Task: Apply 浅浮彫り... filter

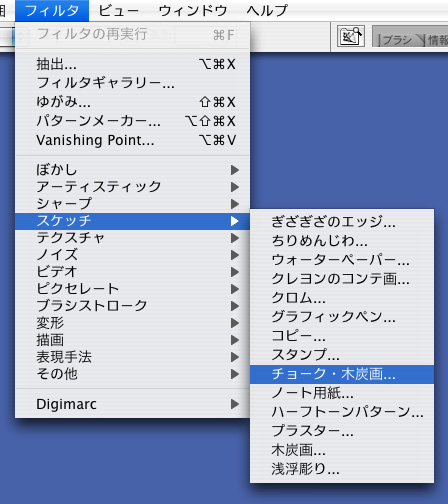Action: pyautogui.click(x=342, y=469)
